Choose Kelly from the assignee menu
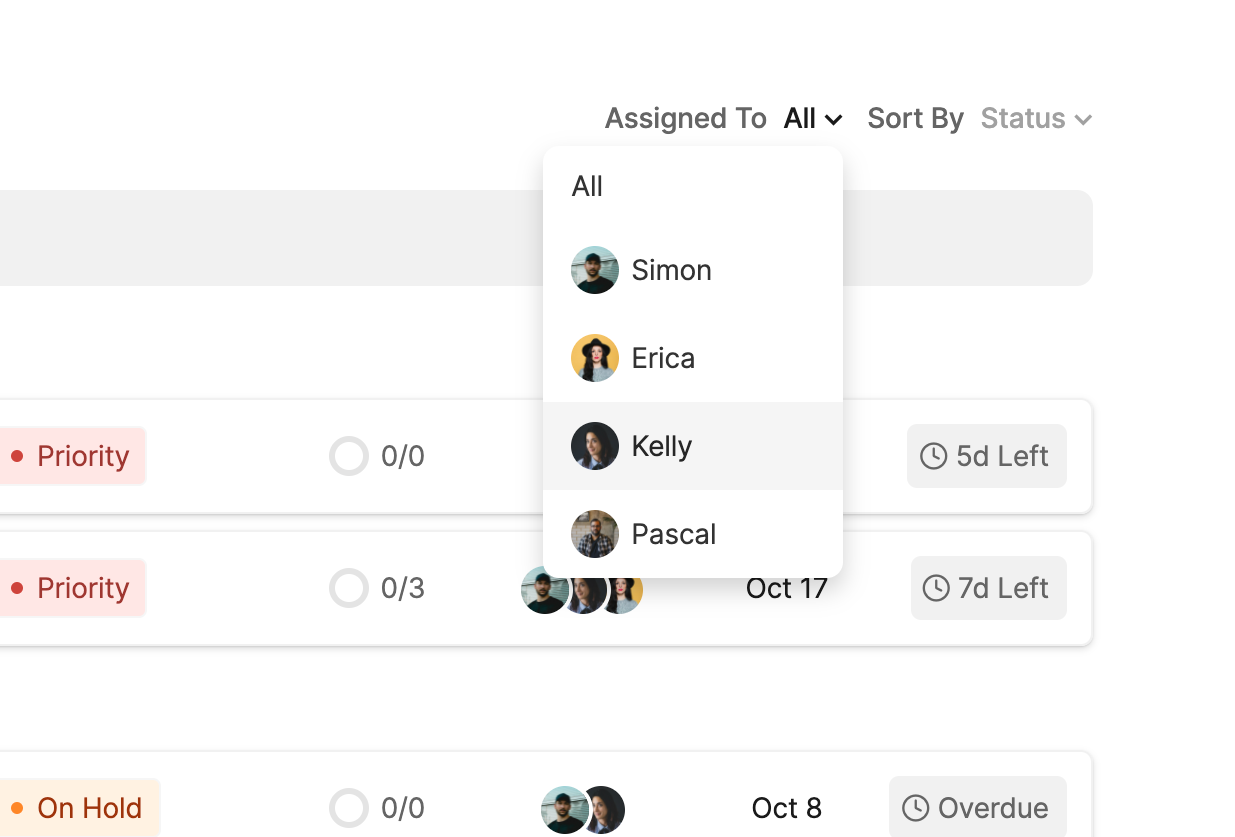This screenshot has height=837, width=1235. tap(662, 446)
